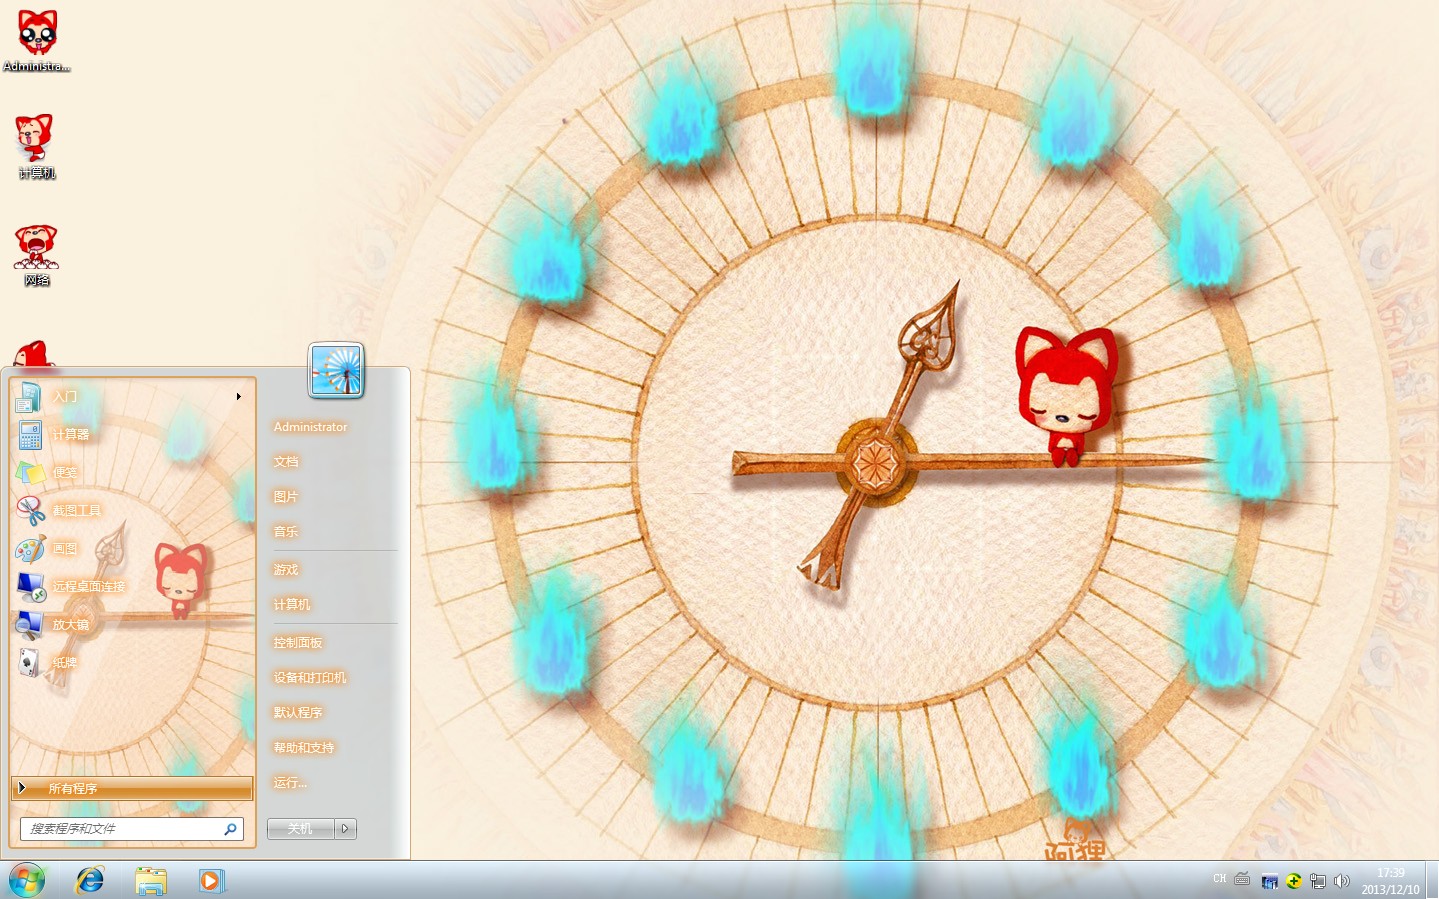Open 音乐 in Start menu
Viewport: 1439px width, 899px height.
coord(286,532)
